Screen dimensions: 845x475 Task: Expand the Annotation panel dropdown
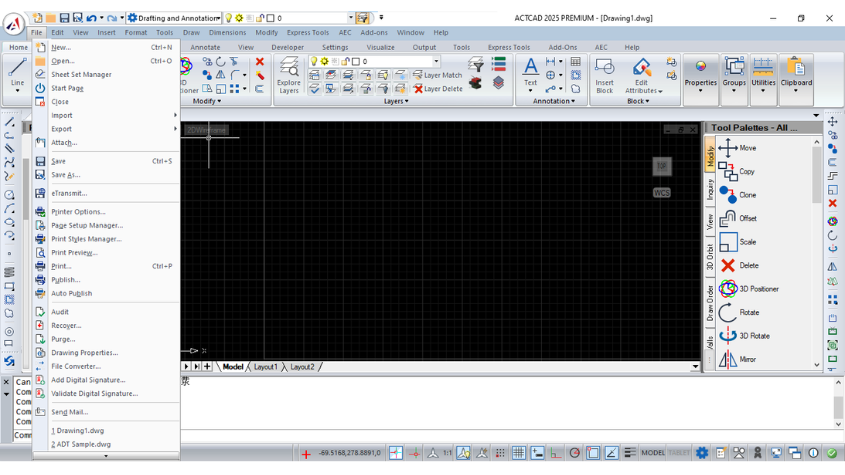click(x=553, y=101)
